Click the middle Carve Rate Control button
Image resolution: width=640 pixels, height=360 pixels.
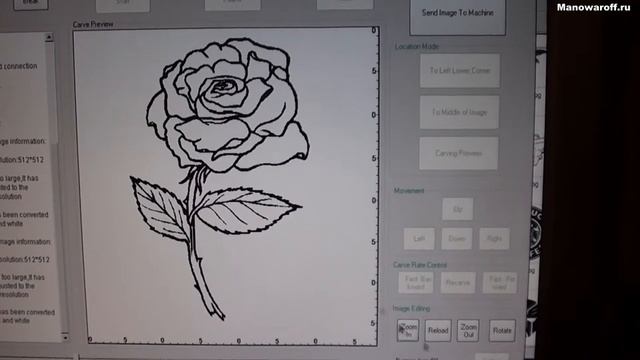point(458,282)
